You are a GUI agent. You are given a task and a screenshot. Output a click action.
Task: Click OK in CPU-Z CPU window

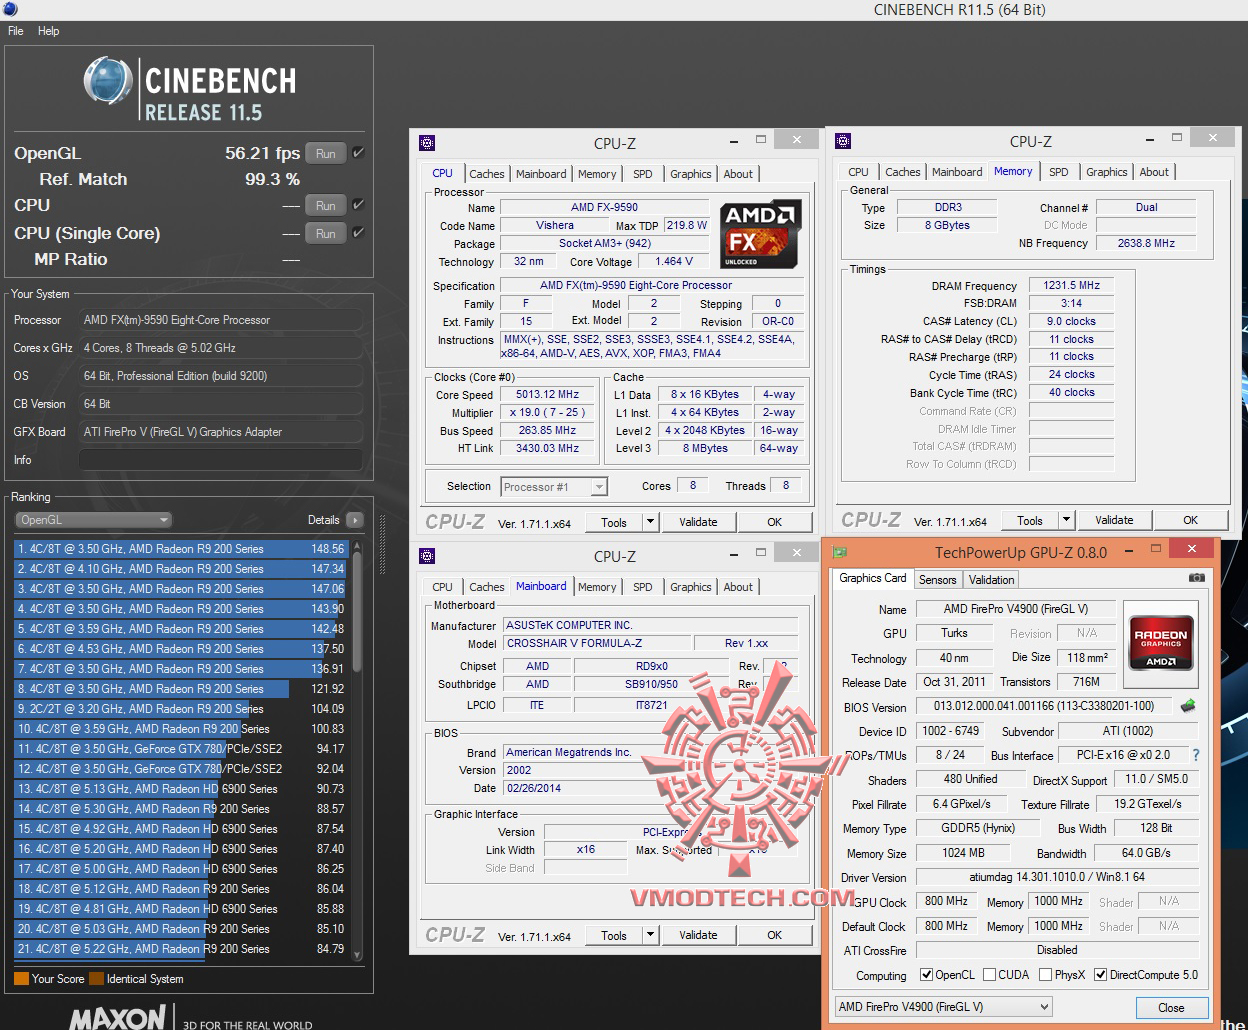[x=774, y=522]
